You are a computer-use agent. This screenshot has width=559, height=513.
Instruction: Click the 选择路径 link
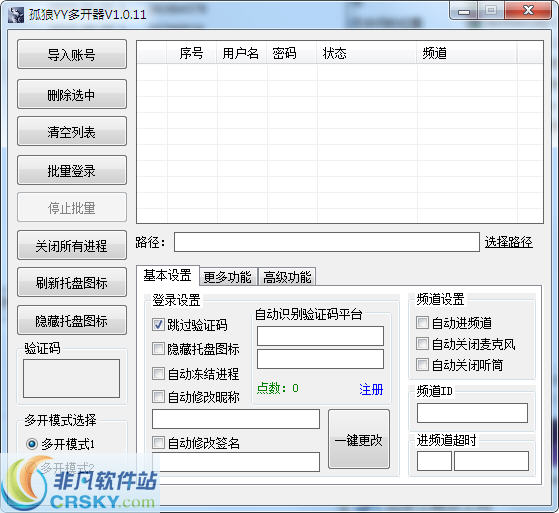click(x=509, y=242)
